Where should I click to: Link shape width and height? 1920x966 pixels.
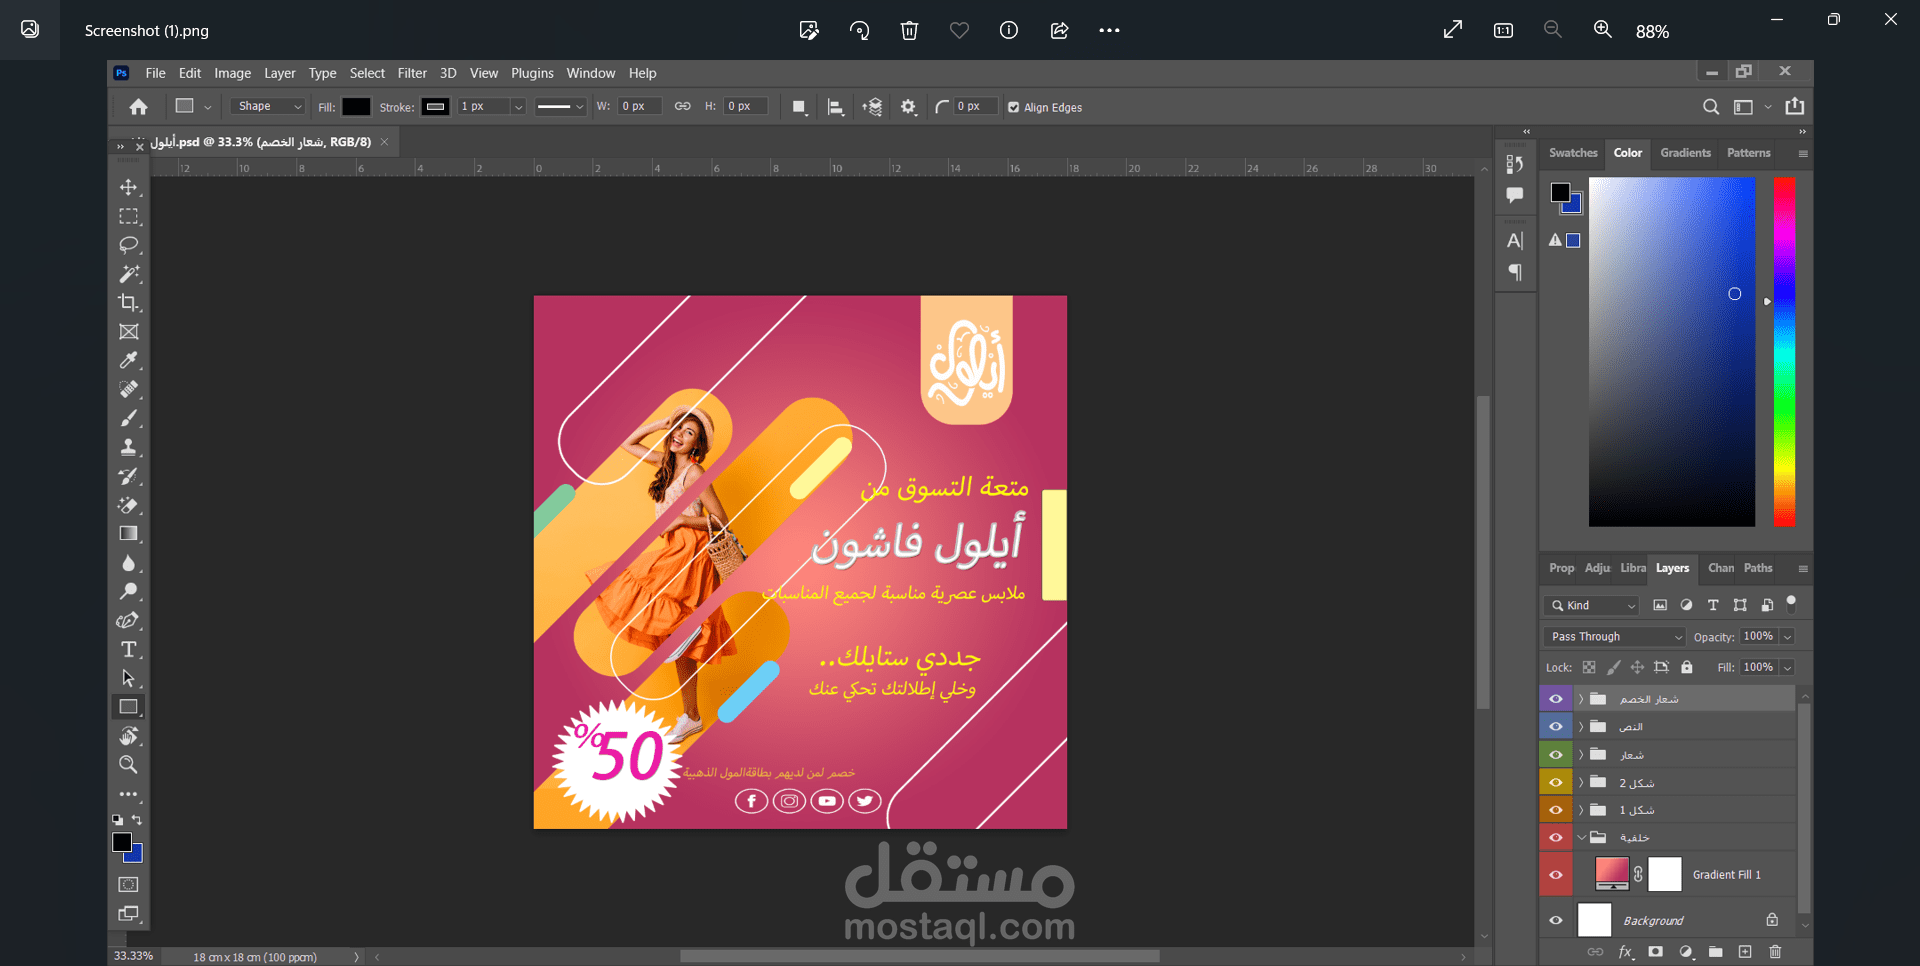coord(683,106)
